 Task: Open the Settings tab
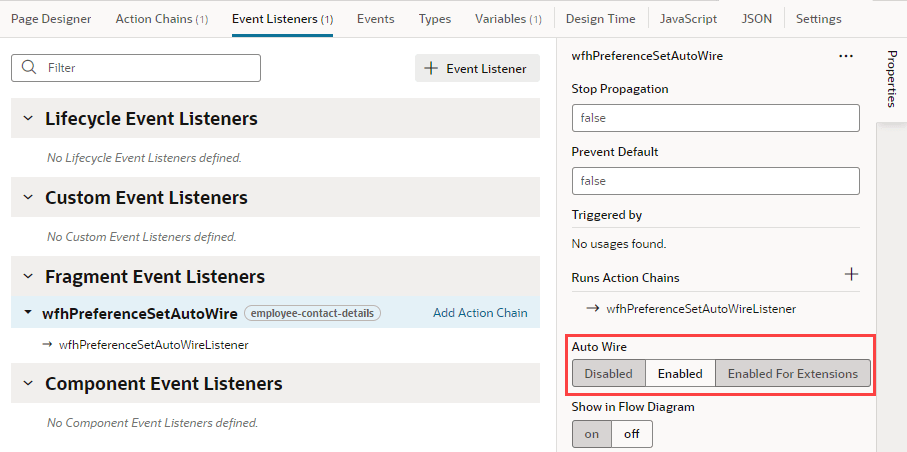tap(818, 19)
